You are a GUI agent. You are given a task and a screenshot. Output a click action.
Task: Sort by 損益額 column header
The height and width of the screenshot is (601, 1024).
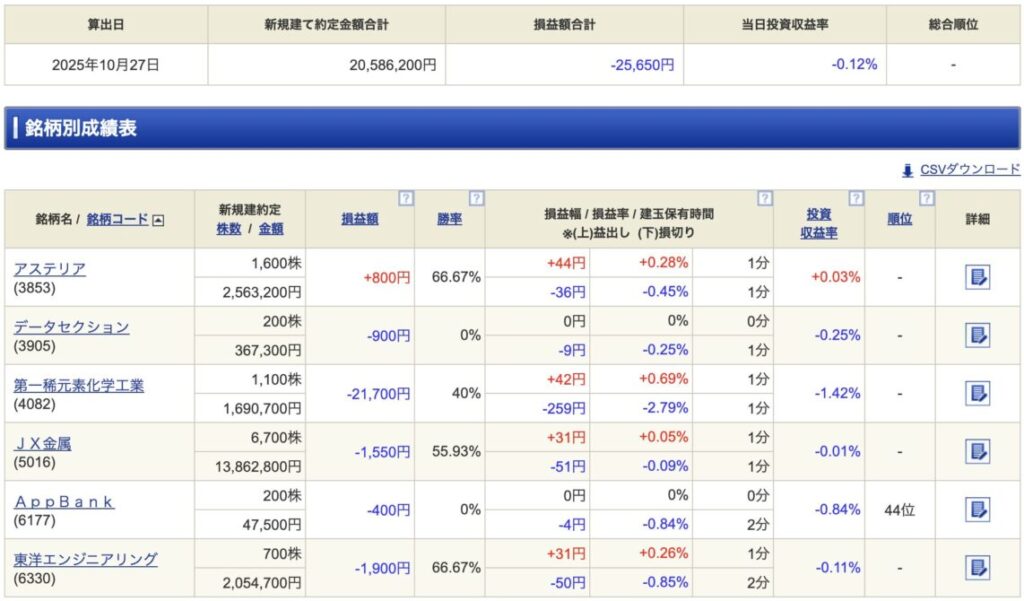pos(360,219)
